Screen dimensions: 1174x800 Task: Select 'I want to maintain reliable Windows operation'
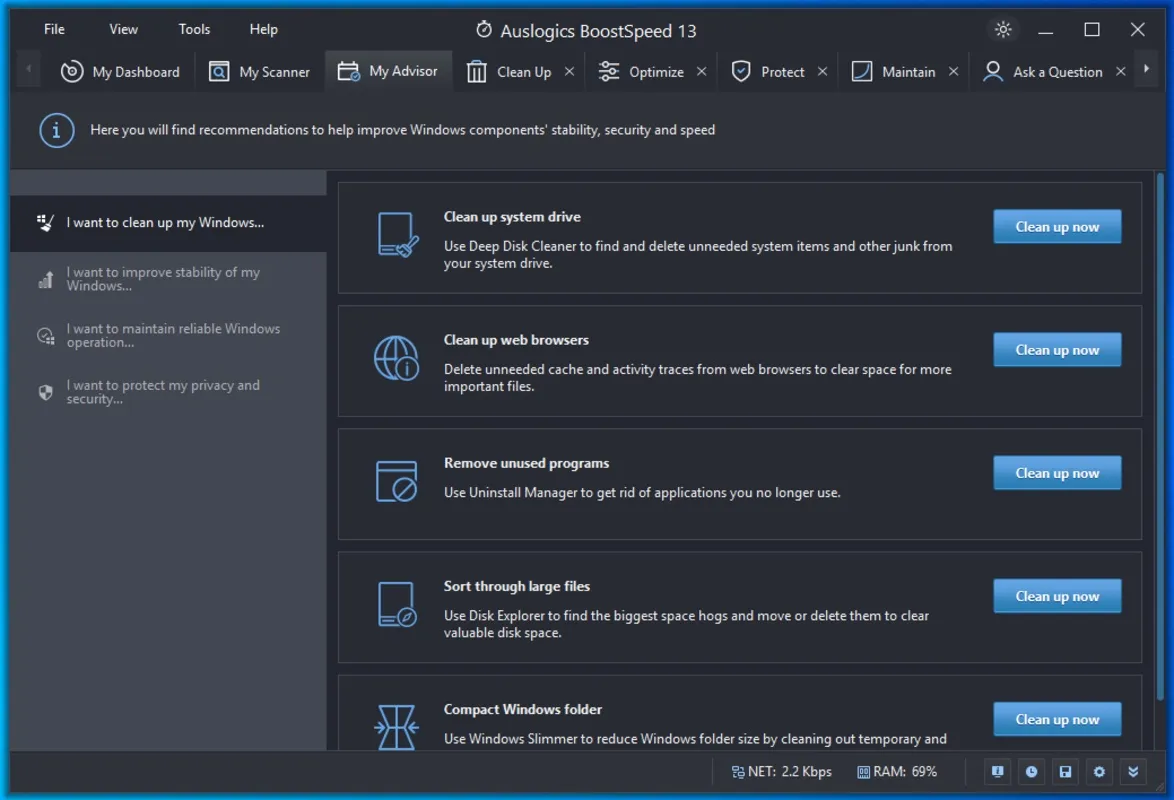[x=168, y=336]
